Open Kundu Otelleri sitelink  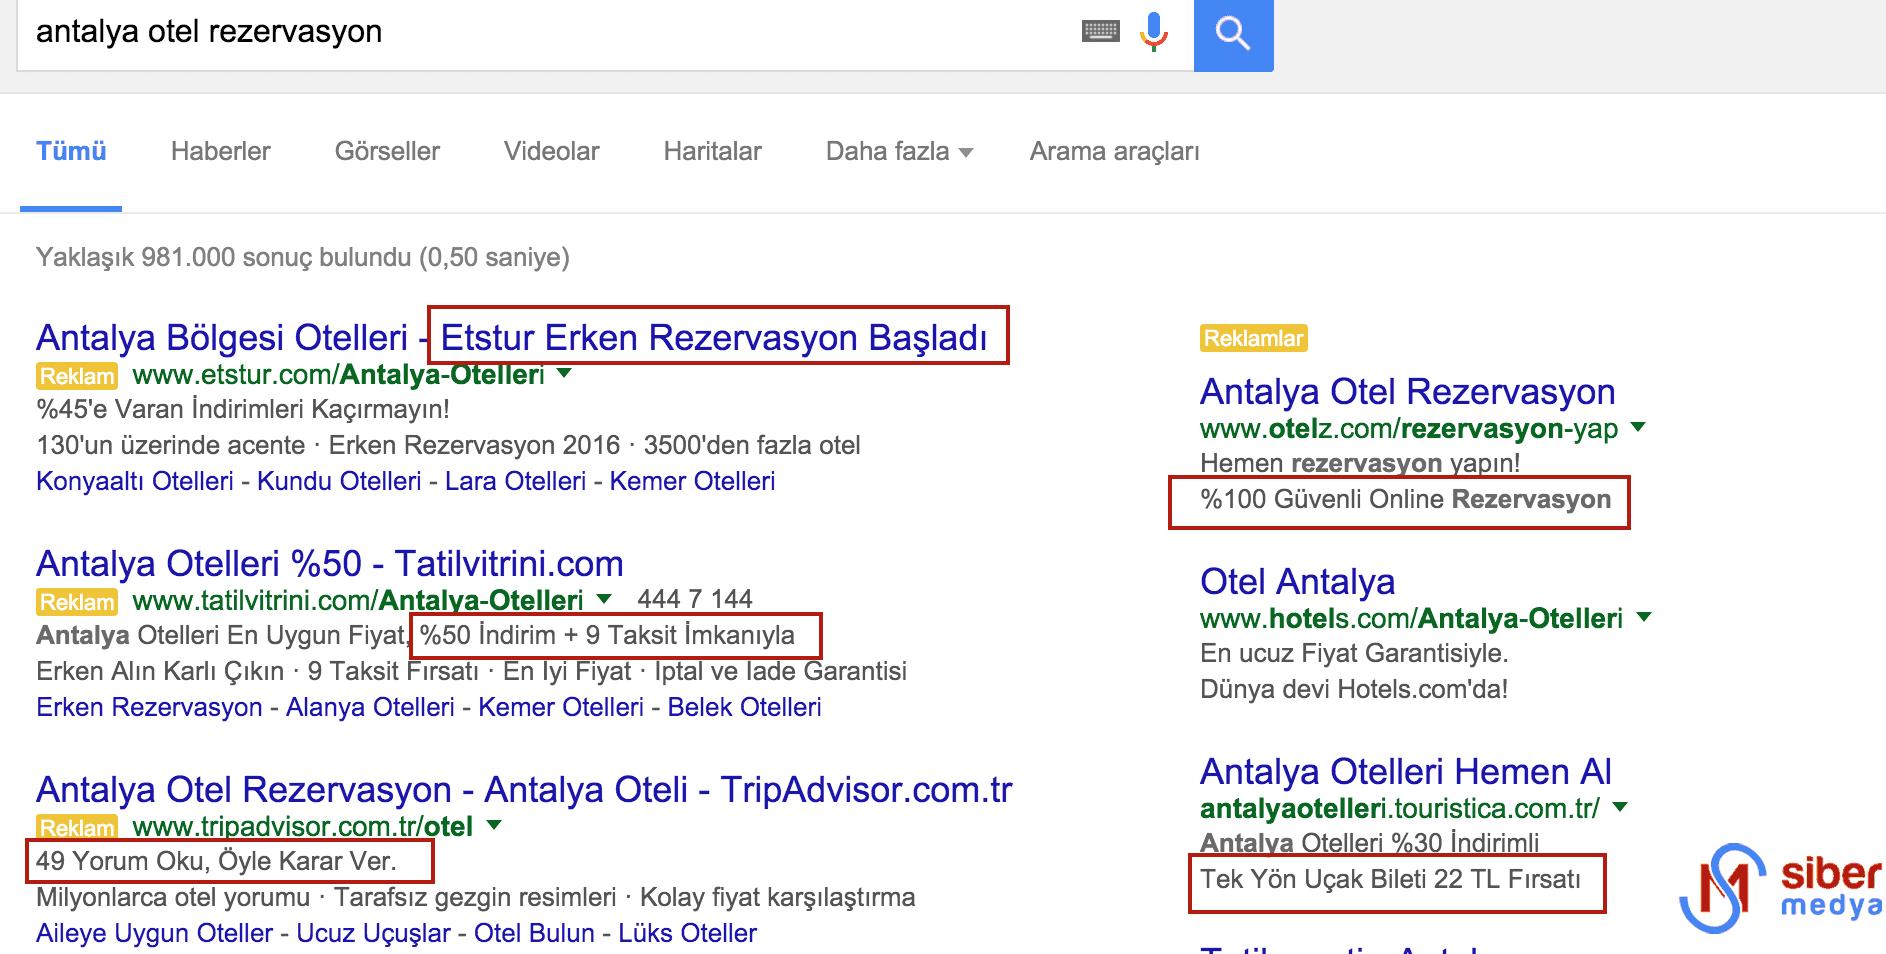(339, 481)
